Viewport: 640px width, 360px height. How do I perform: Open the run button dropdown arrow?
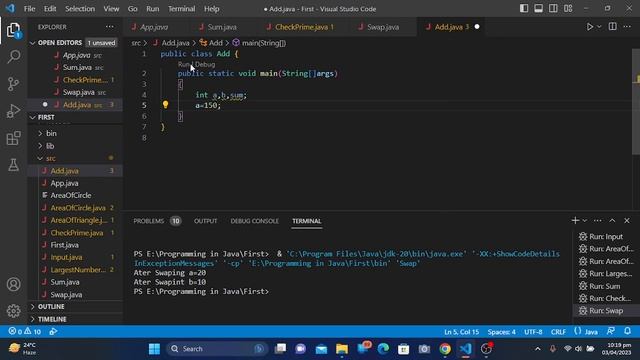(x=599, y=27)
